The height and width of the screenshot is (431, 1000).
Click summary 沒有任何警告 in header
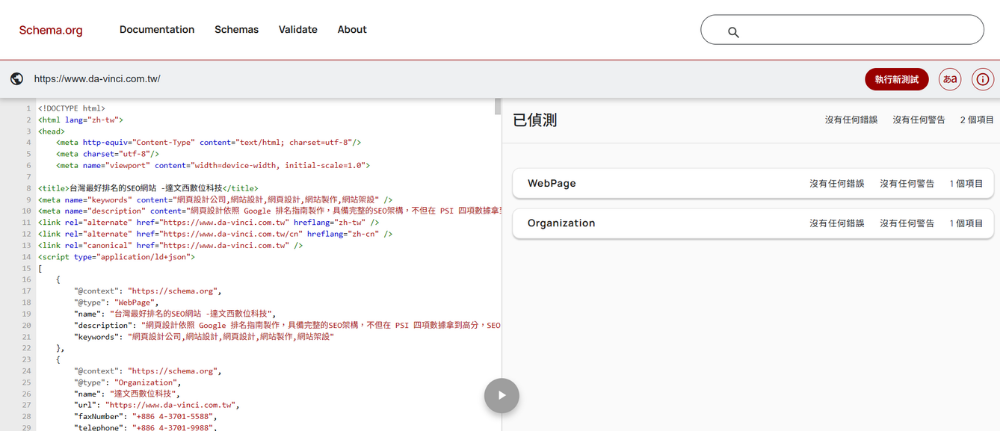(x=919, y=120)
